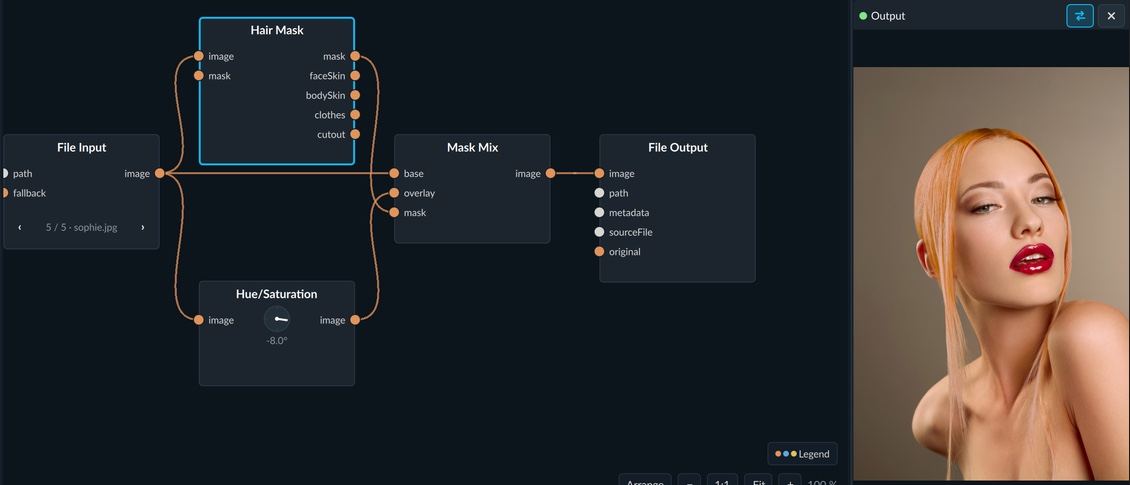Select the Hair Mask node title
Image resolution: width=1130 pixels, height=485 pixels.
pos(277,30)
